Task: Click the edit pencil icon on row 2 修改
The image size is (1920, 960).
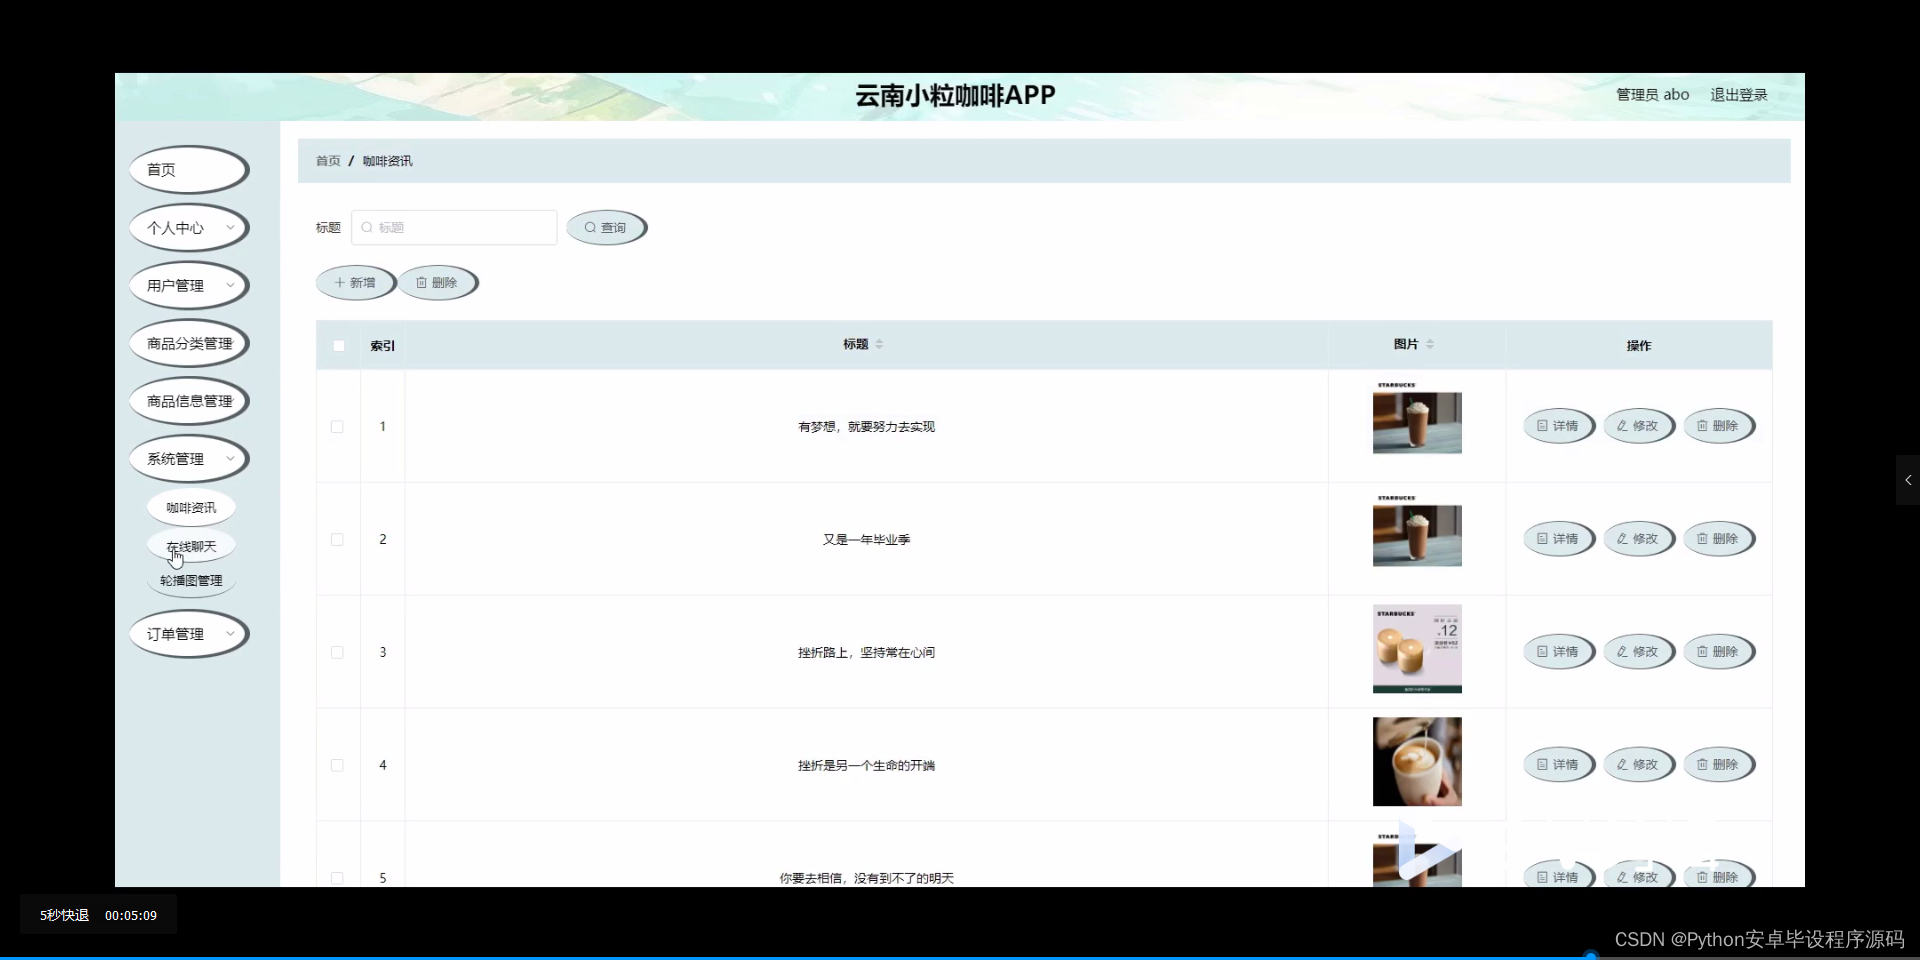Action: [x=1622, y=538]
